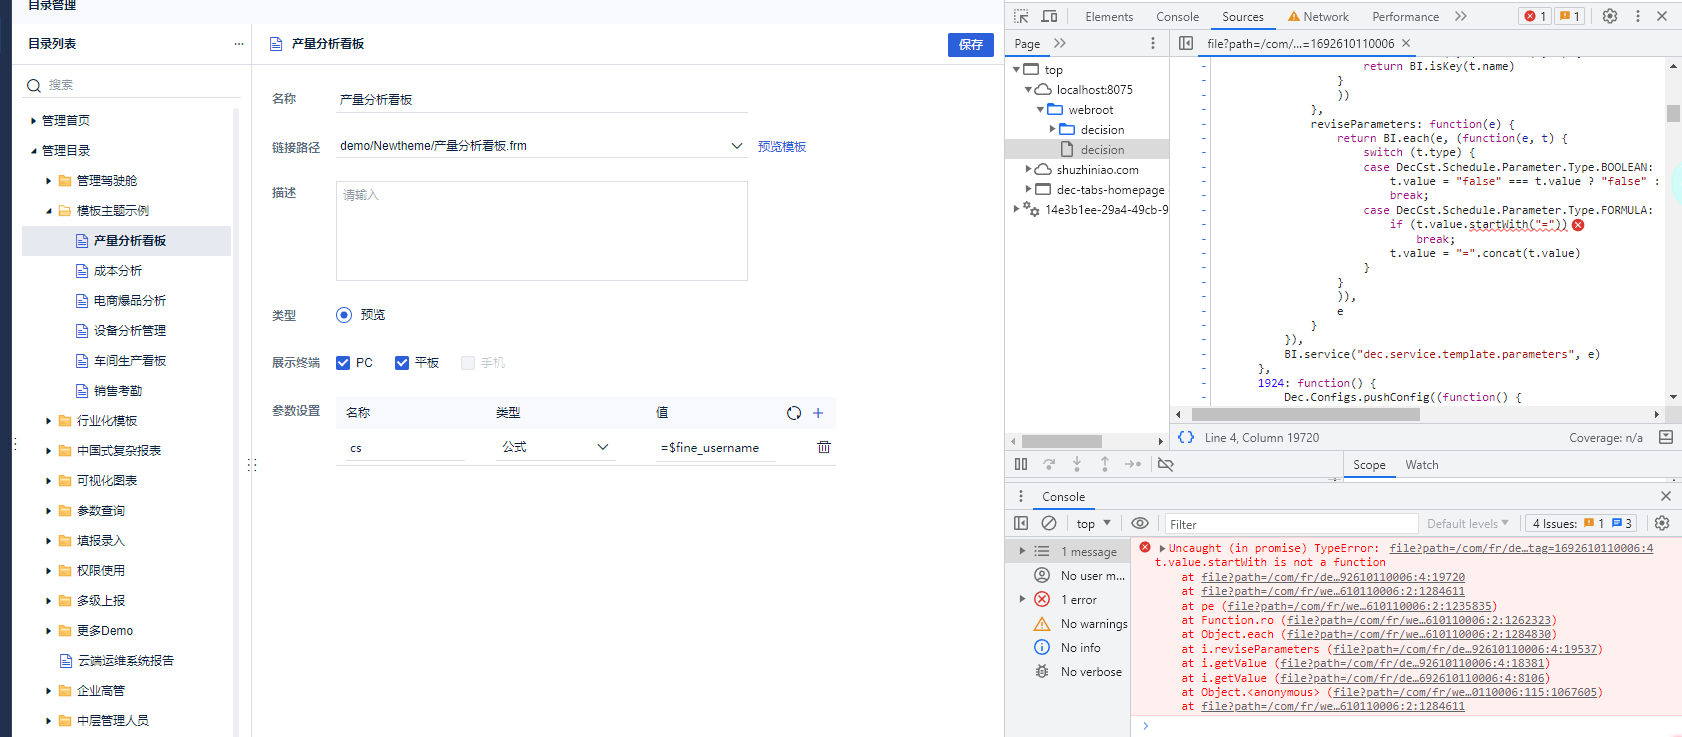The width and height of the screenshot is (1682, 737).
Task: Add a parameter with plus icon
Action: tap(818, 413)
